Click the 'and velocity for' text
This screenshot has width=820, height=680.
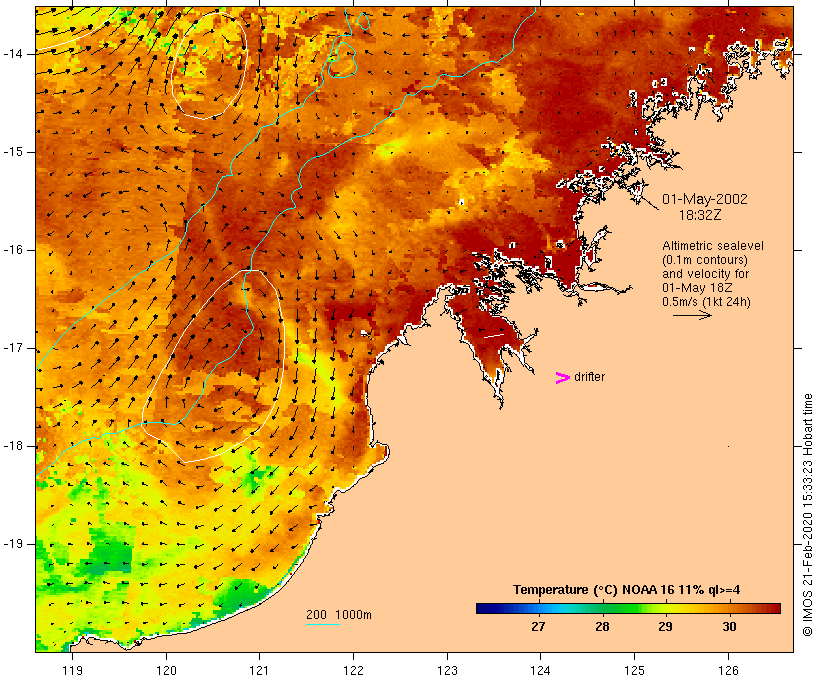[x=705, y=274]
